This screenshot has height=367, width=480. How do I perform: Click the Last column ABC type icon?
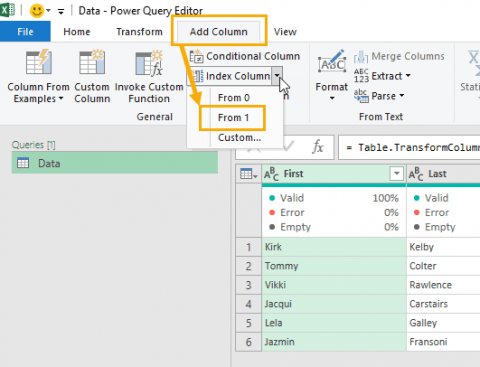pos(416,174)
